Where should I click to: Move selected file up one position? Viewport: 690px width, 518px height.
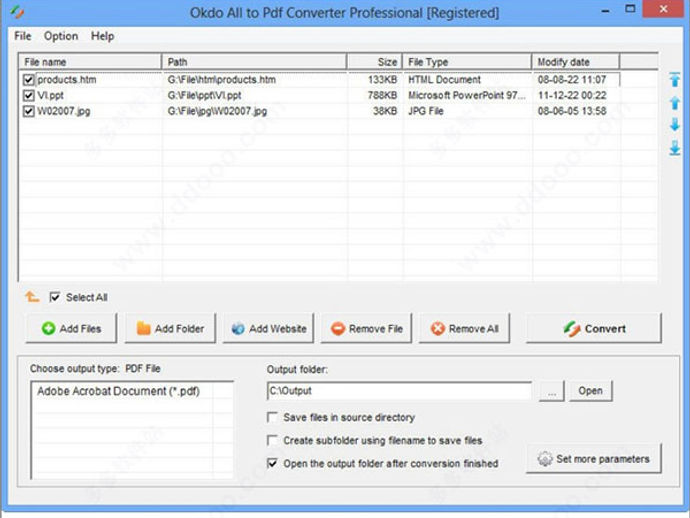coord(674,103)
